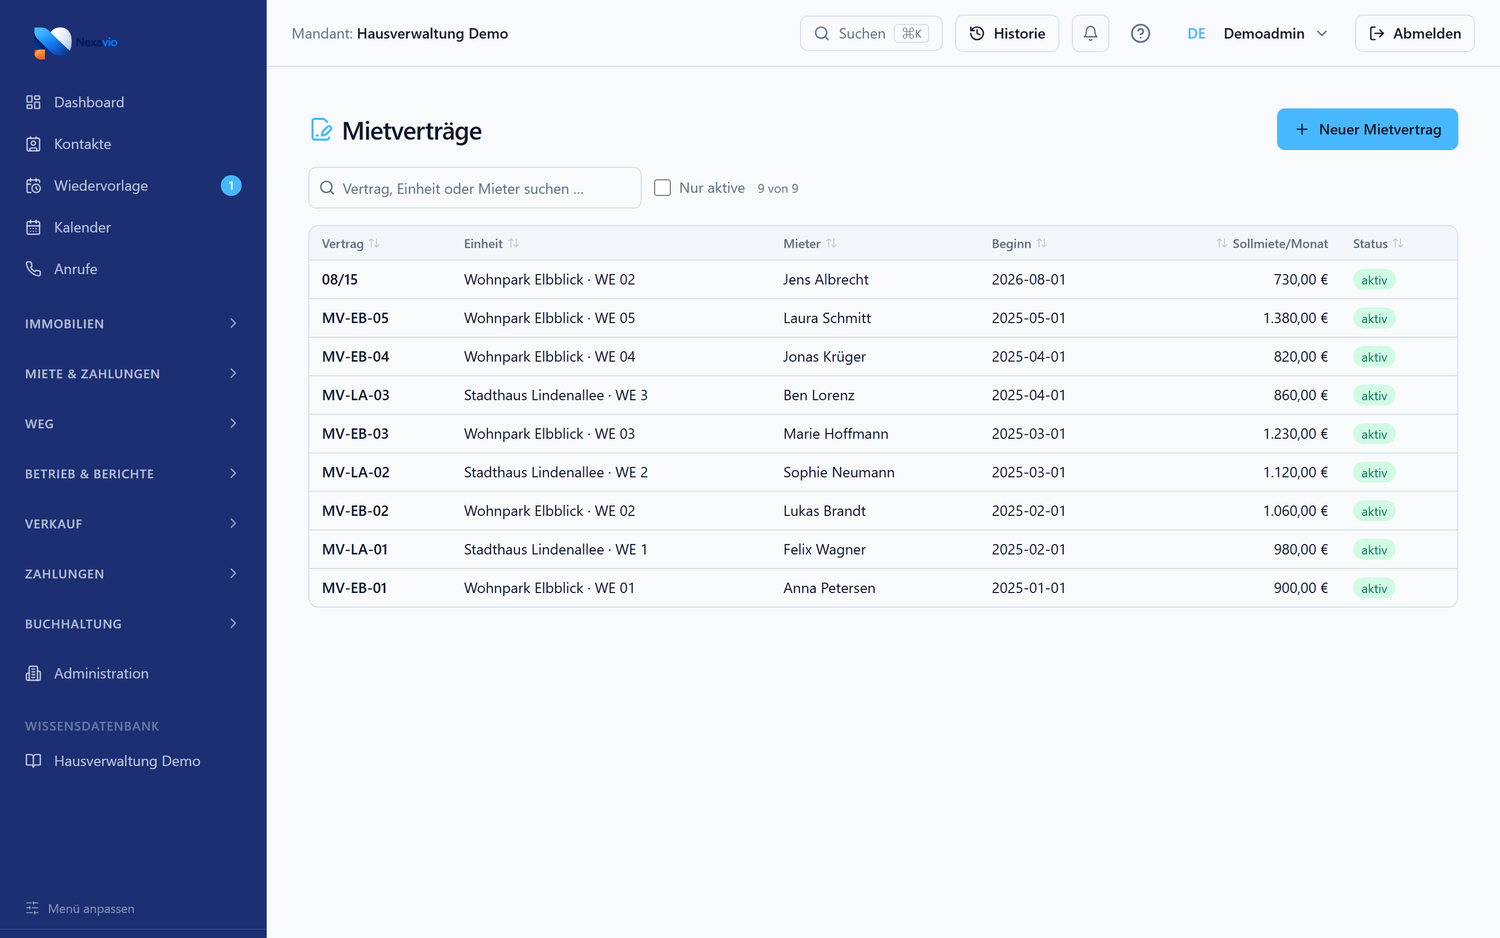
Task: Open Administration
Action: (x=133, y=674)
